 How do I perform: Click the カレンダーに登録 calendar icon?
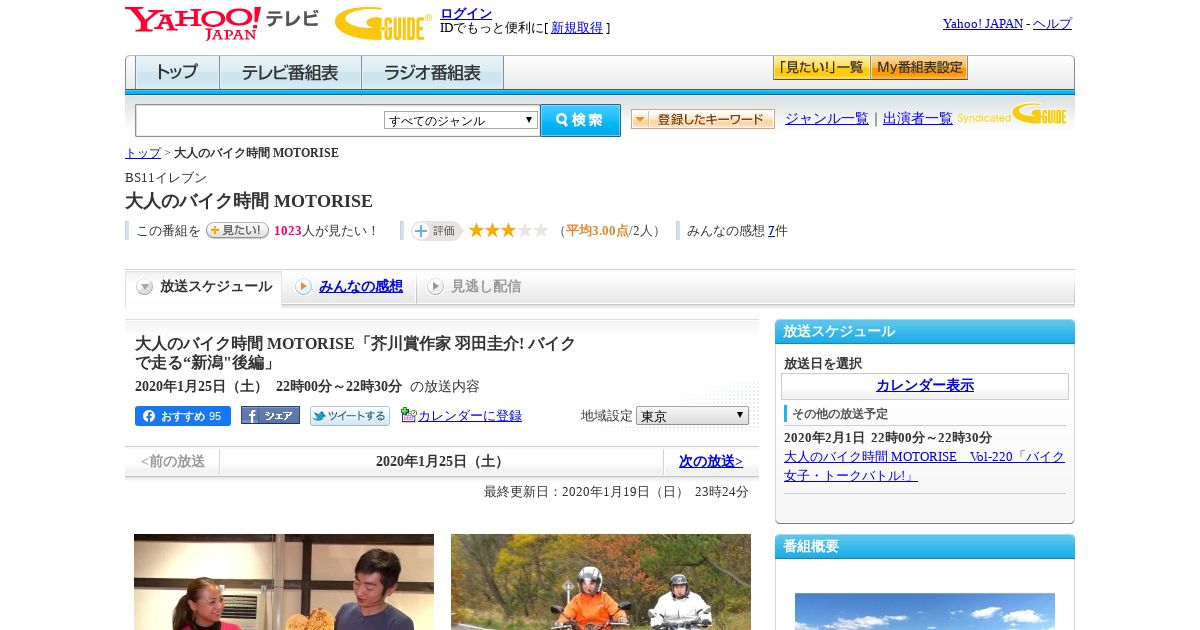point(408,415)
